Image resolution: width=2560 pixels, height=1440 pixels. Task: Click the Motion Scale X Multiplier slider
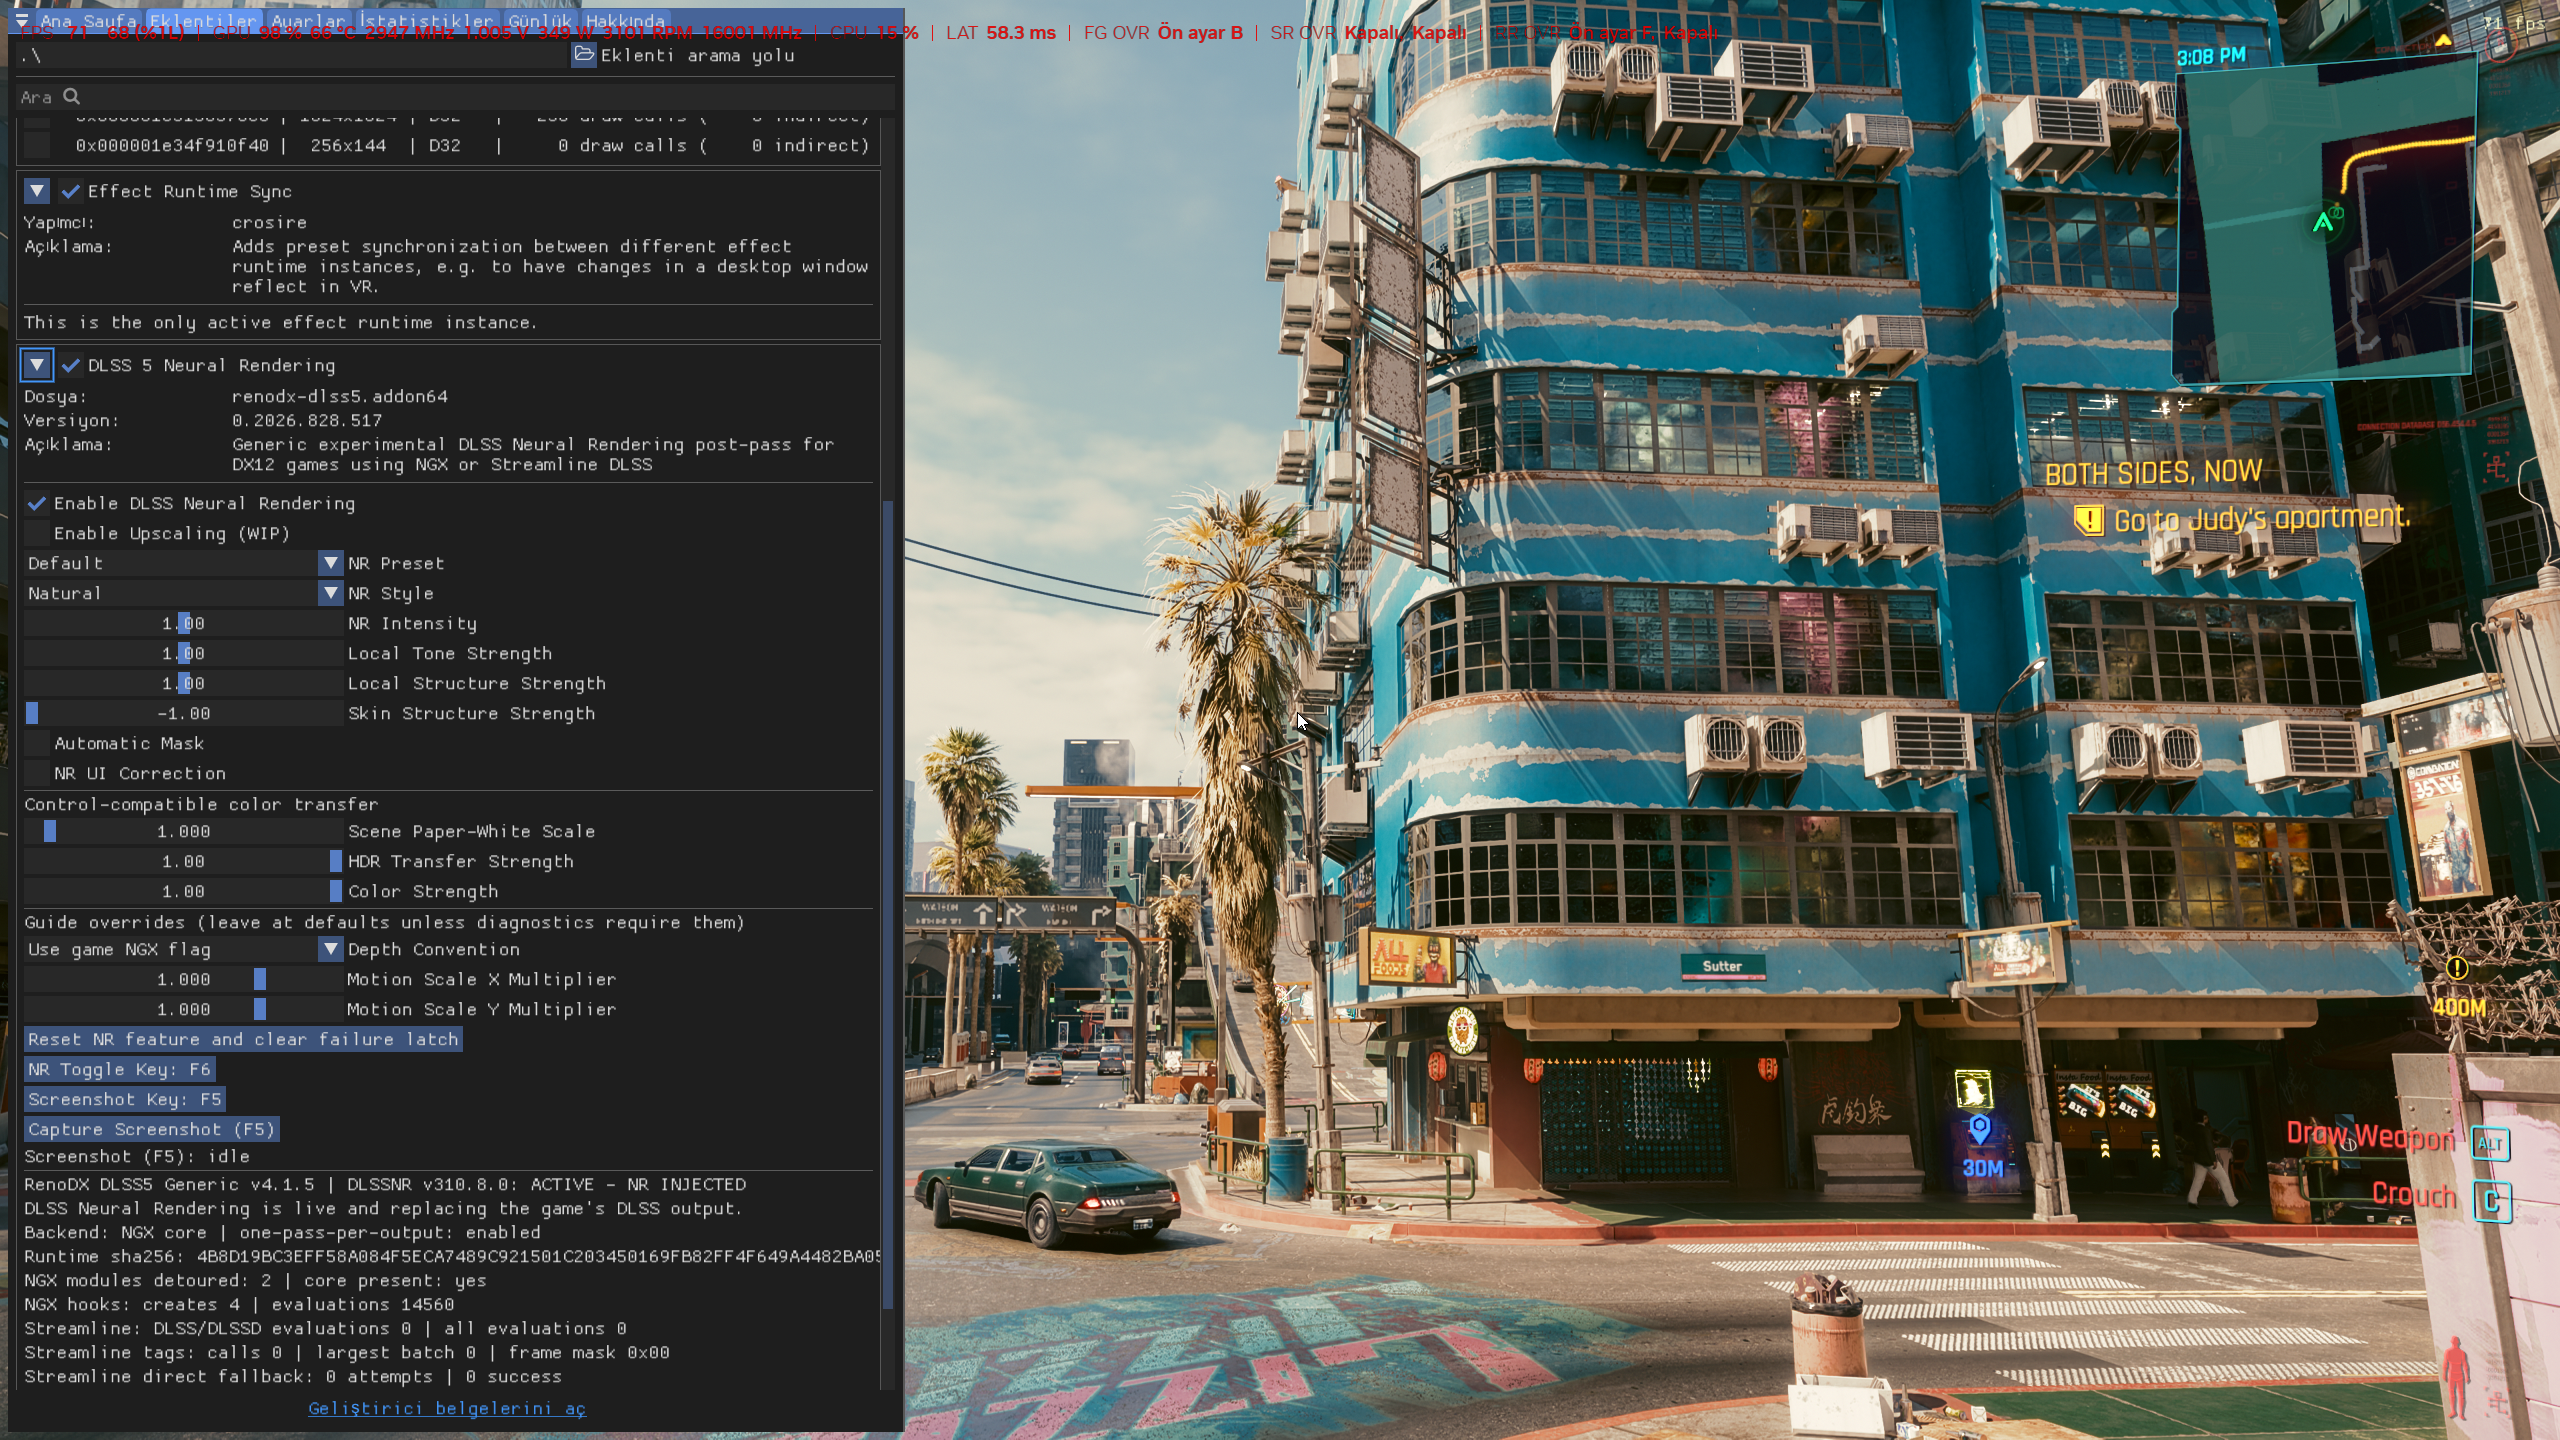click(184, 979)
